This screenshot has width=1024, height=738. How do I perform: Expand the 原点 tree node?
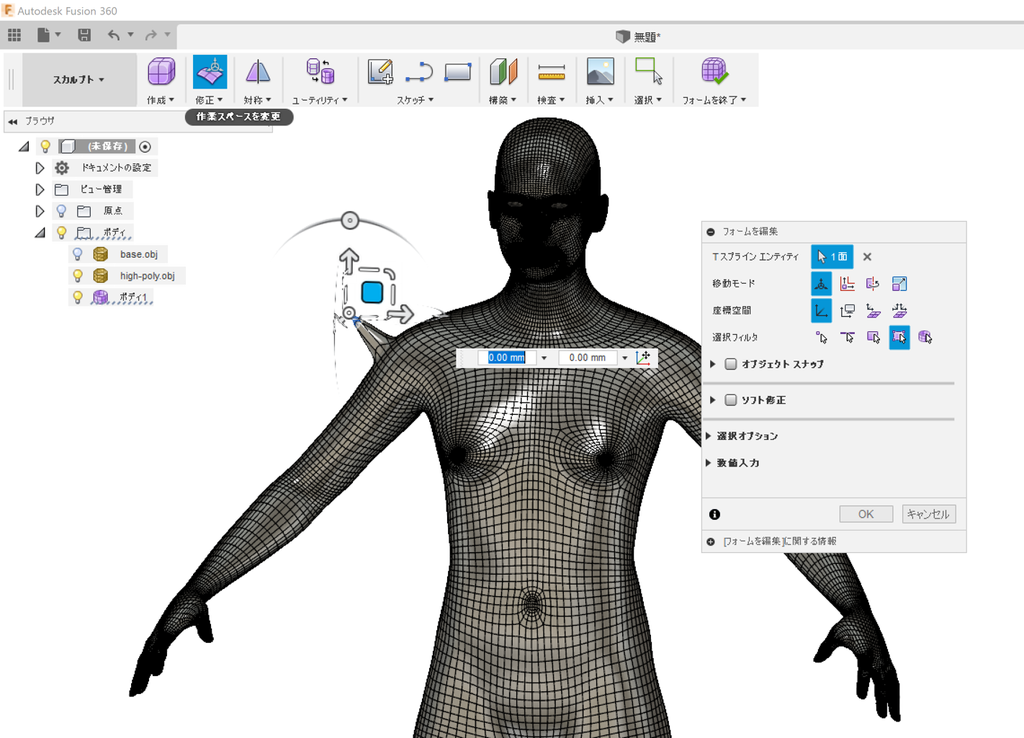(40, 211)
